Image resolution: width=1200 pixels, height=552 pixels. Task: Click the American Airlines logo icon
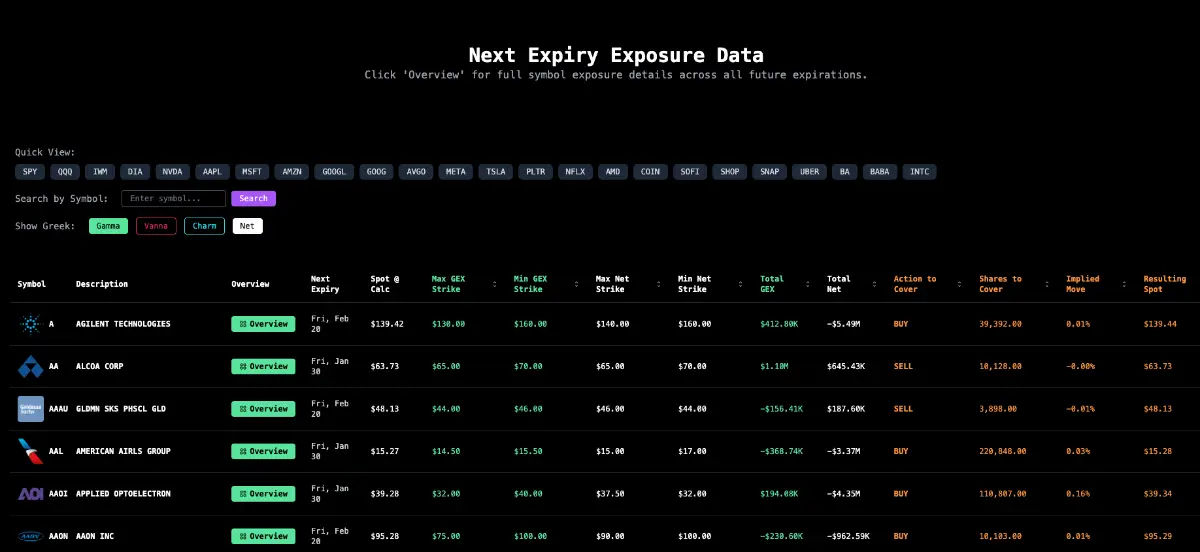[x=30, y=451]
